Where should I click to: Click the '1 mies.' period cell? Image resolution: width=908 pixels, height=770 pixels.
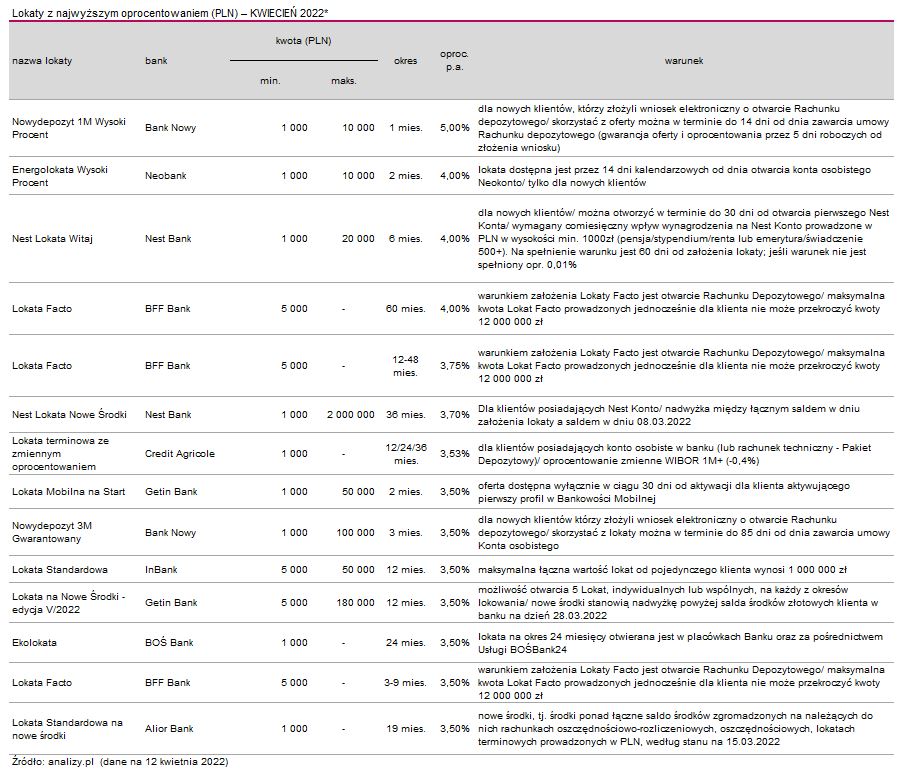tap(405, 128)
